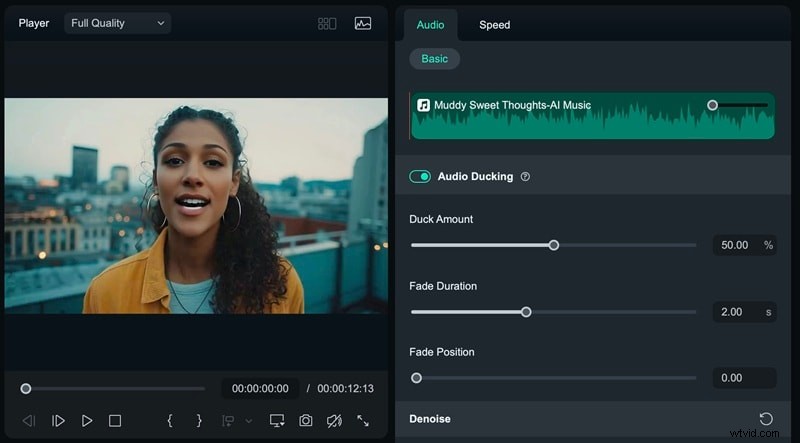800x443 pixels.
Task: Click the Muddy Sweet Thoughts-AI Music waveform
Action: [x=593, y=116]
